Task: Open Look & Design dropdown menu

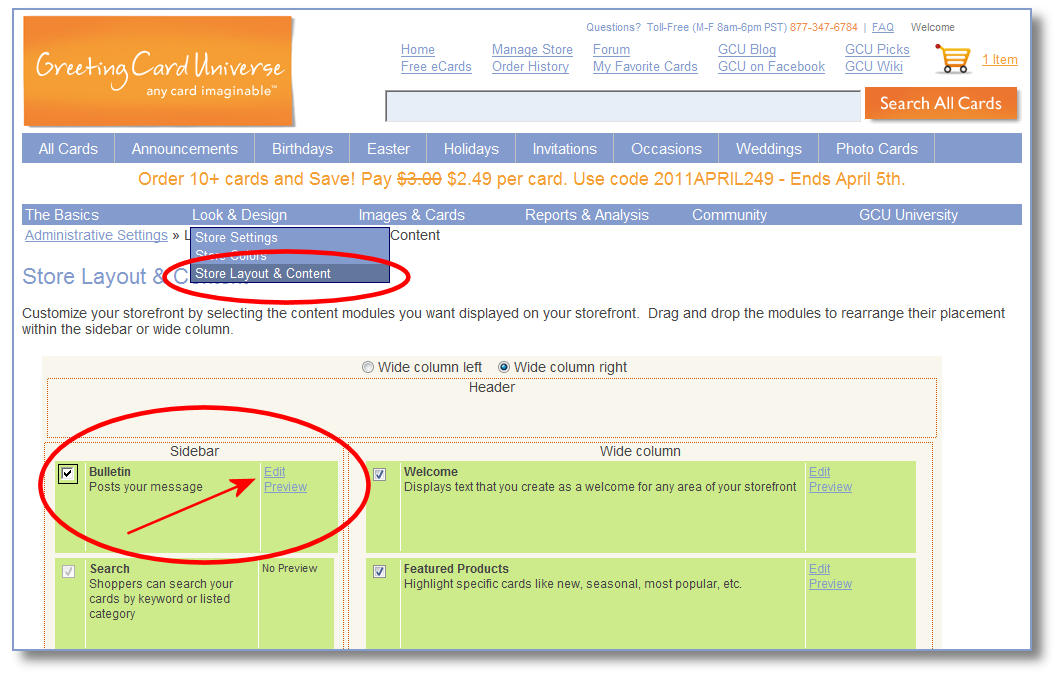Action: [x=239, y=215]
